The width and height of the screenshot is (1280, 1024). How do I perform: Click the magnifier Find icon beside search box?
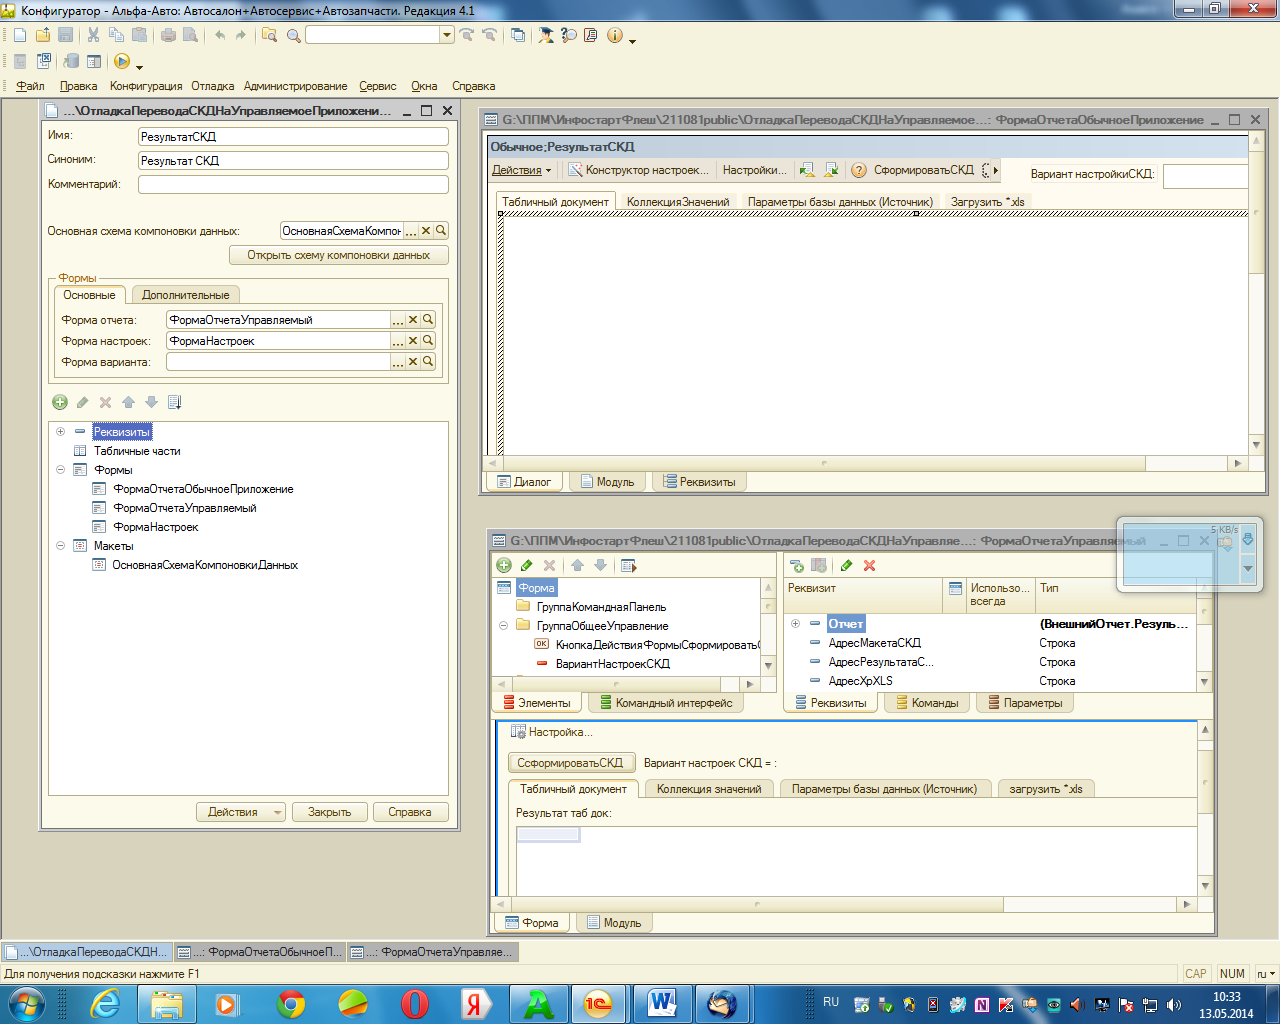(x=293, y=35)
